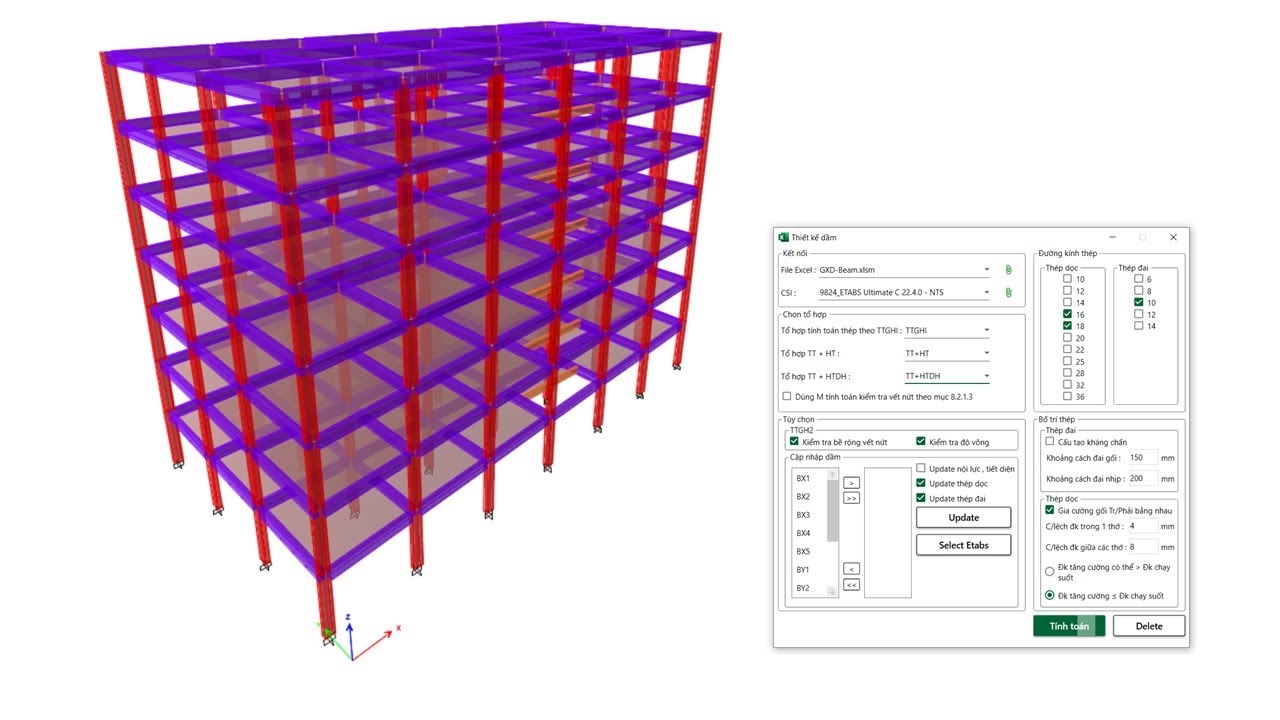The width and height of the screenshot is (1280, 720).
Task: Tick the Thép dọc diameter 10 checkbox
Action: pos(1067,279)
